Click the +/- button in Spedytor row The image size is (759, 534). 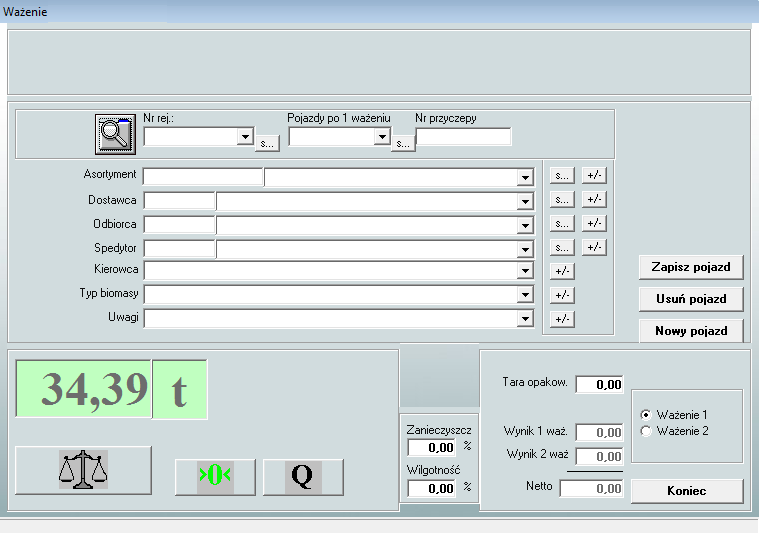(594, 247)
